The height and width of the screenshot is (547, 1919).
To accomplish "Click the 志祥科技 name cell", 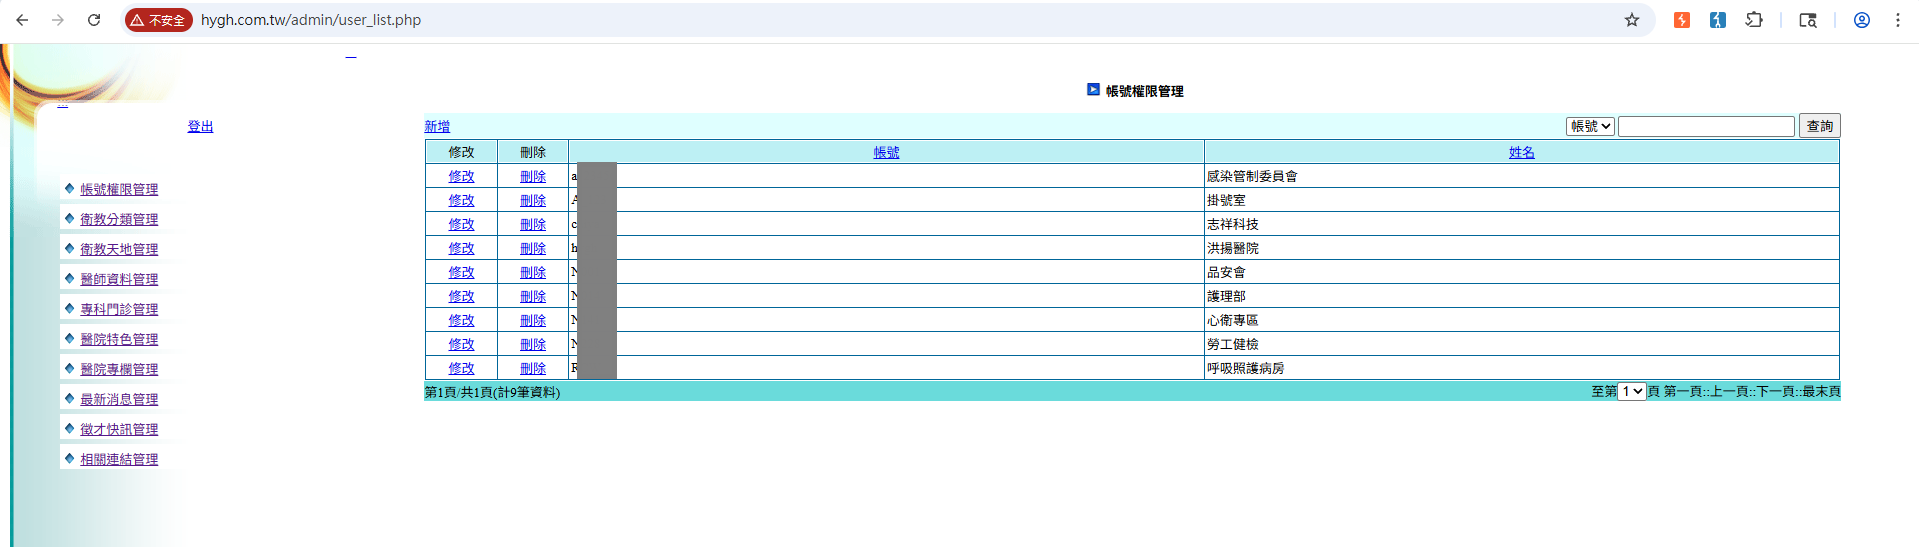I will point(1521,224).
